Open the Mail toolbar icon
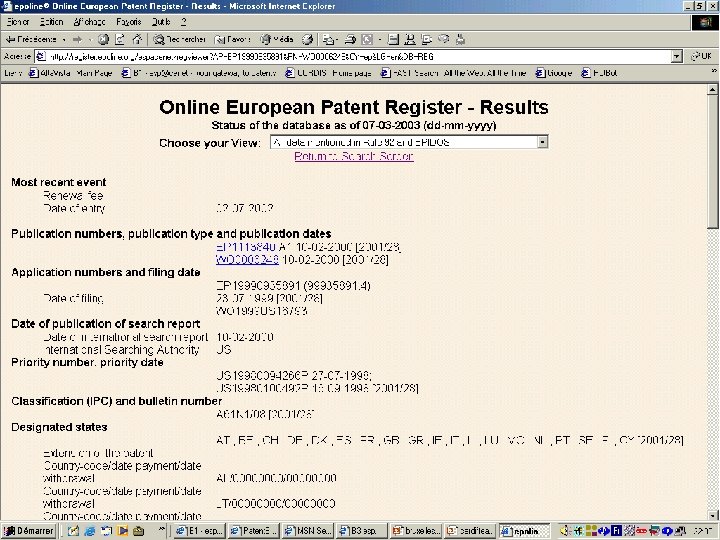This screenshot has width=720, height=540. (328, 39)
